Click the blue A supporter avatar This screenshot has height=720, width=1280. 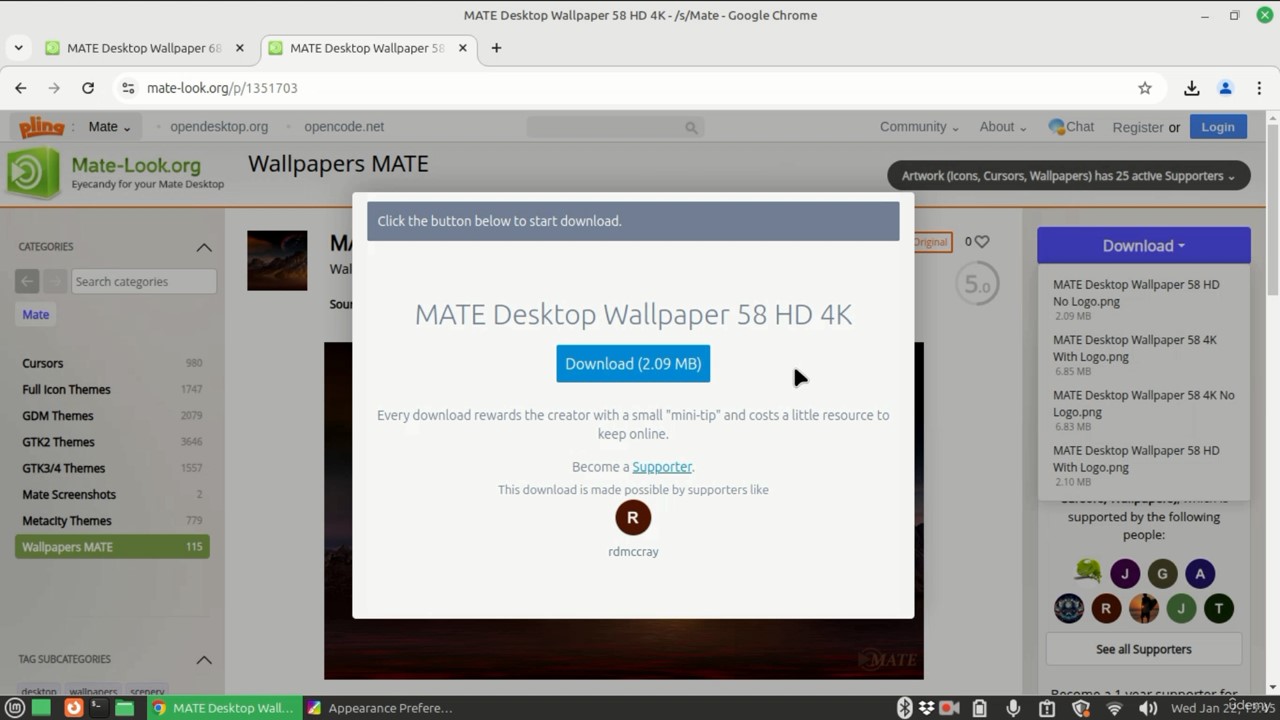tap(1200, 573)
